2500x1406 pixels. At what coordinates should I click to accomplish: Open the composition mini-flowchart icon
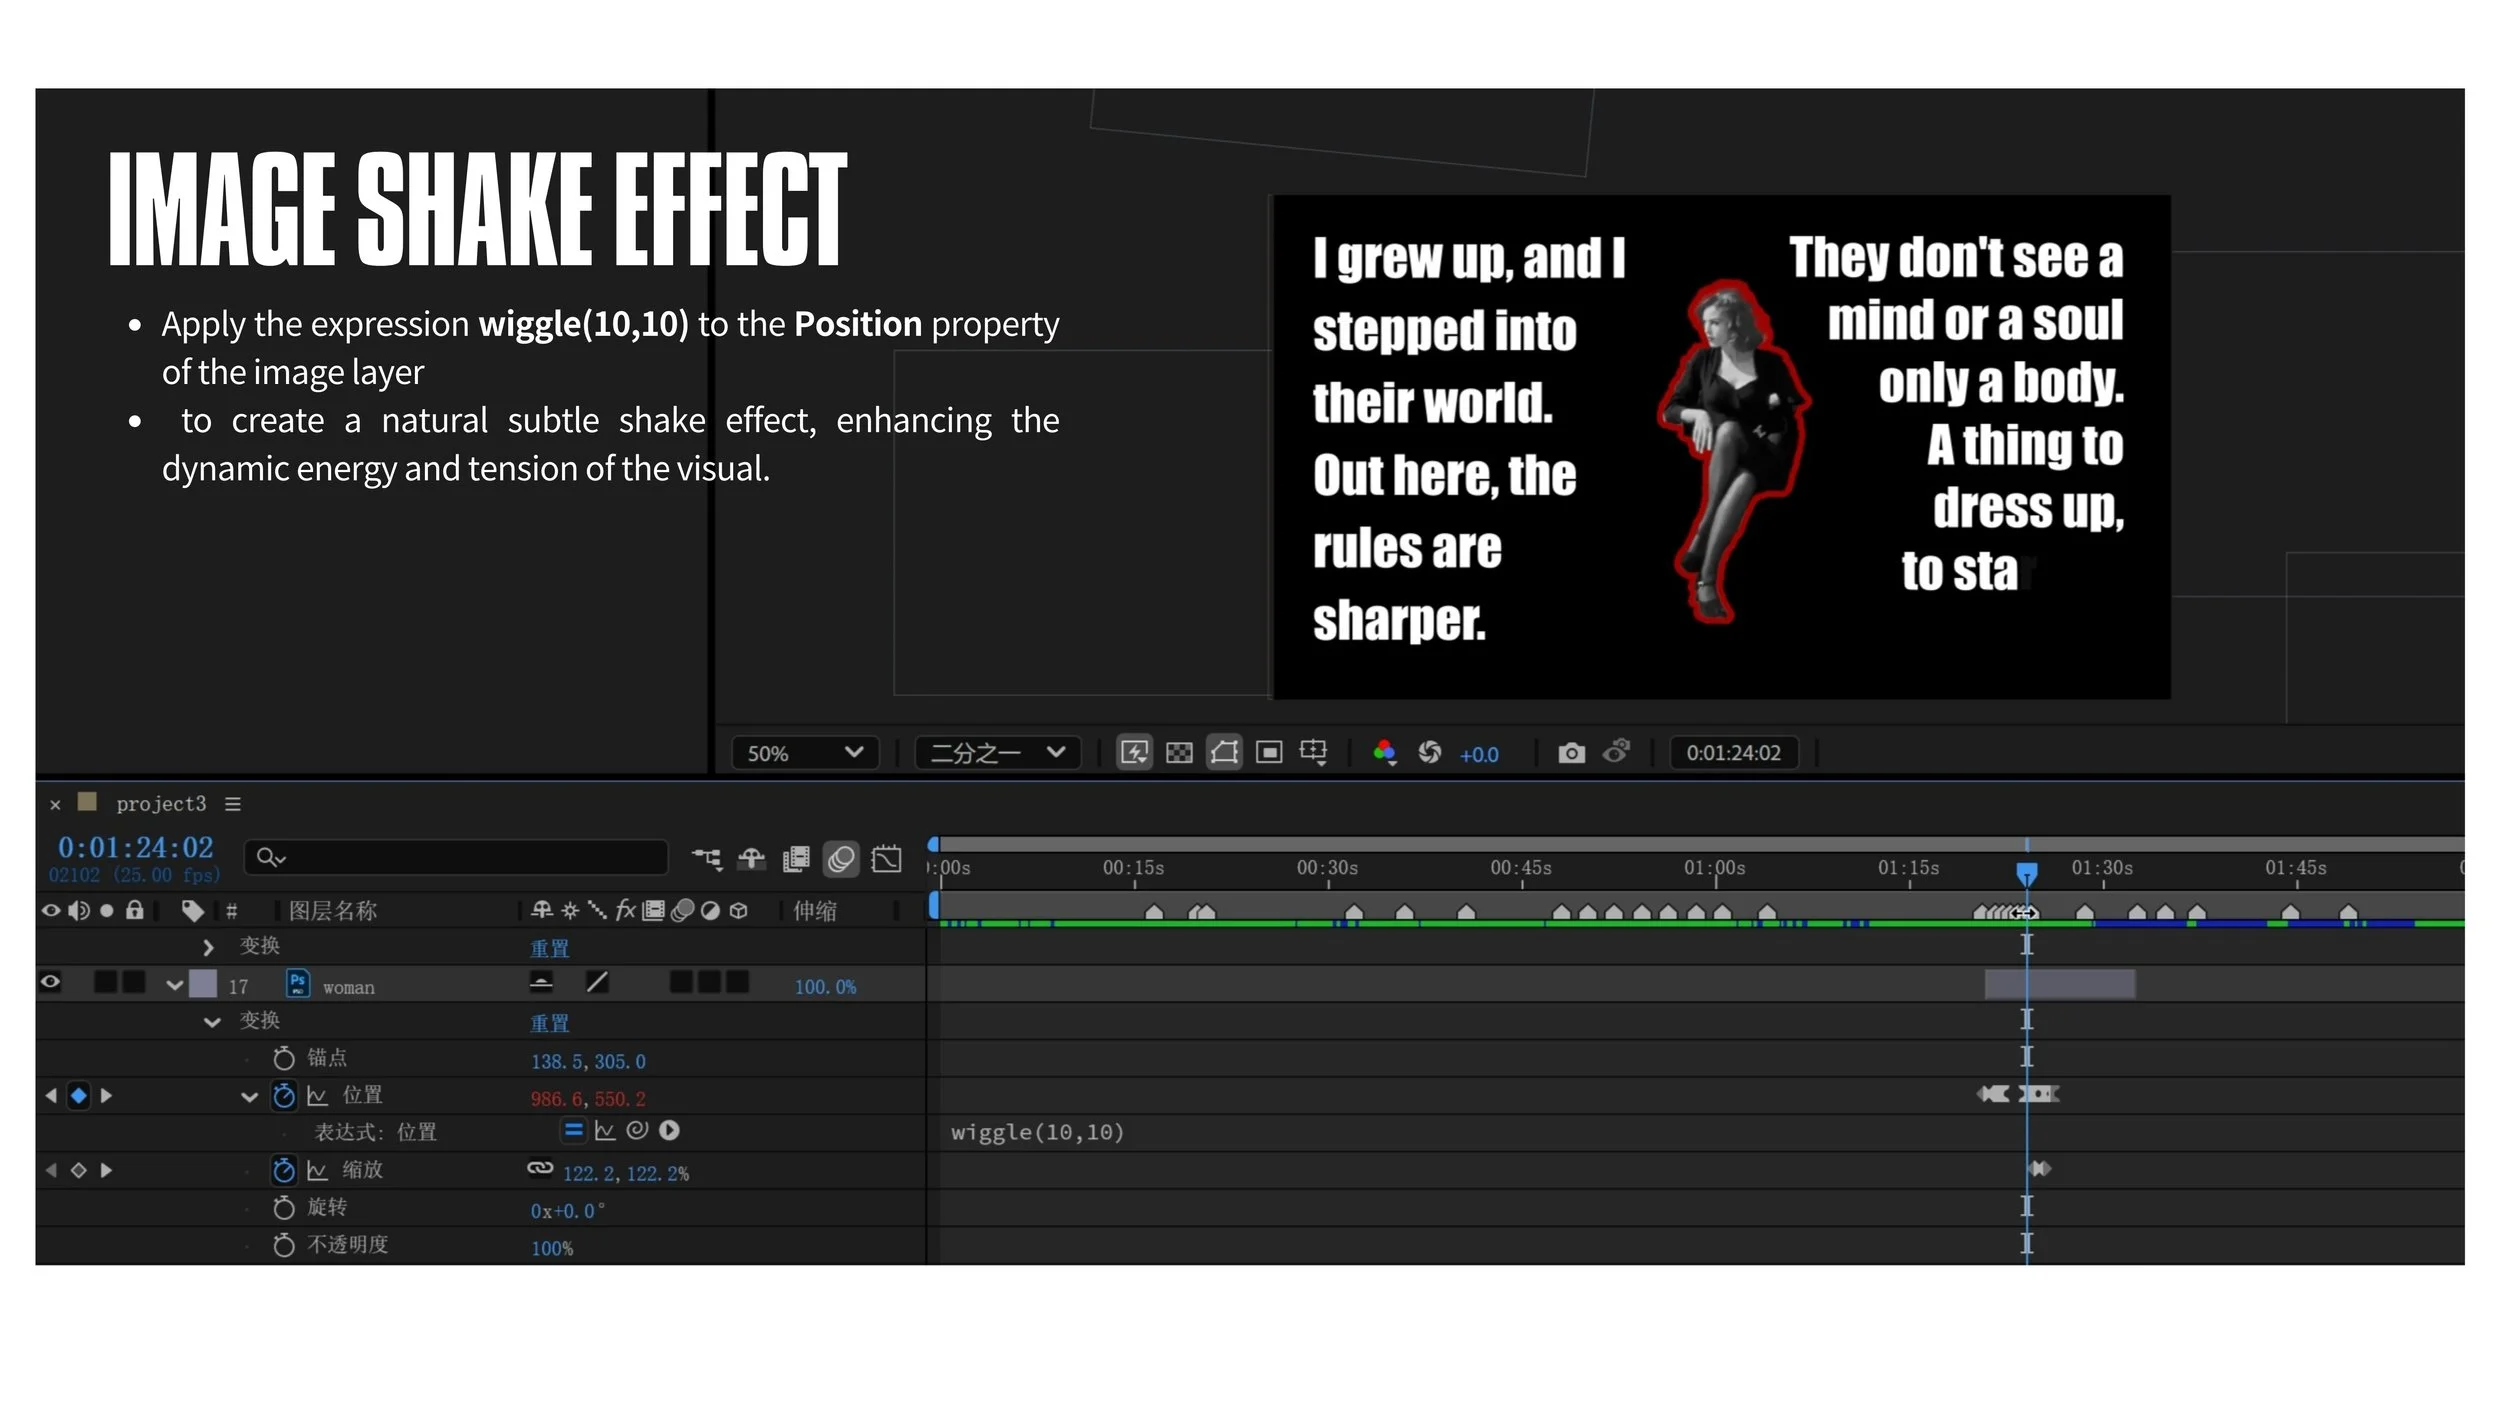[707, 859]
